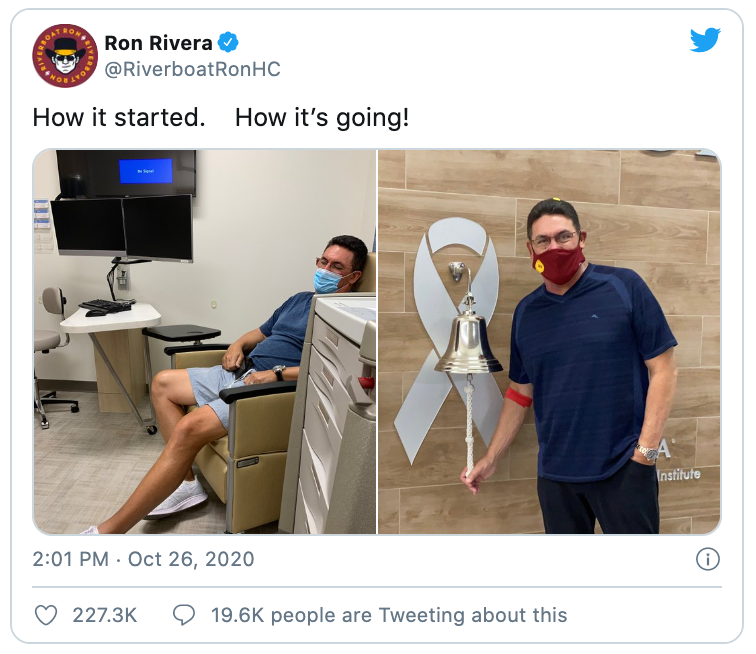The height and width of the screenshot is (654, 756).
Task: Open "19.6K people are Tweeting about this"
Action: [389, 615]
